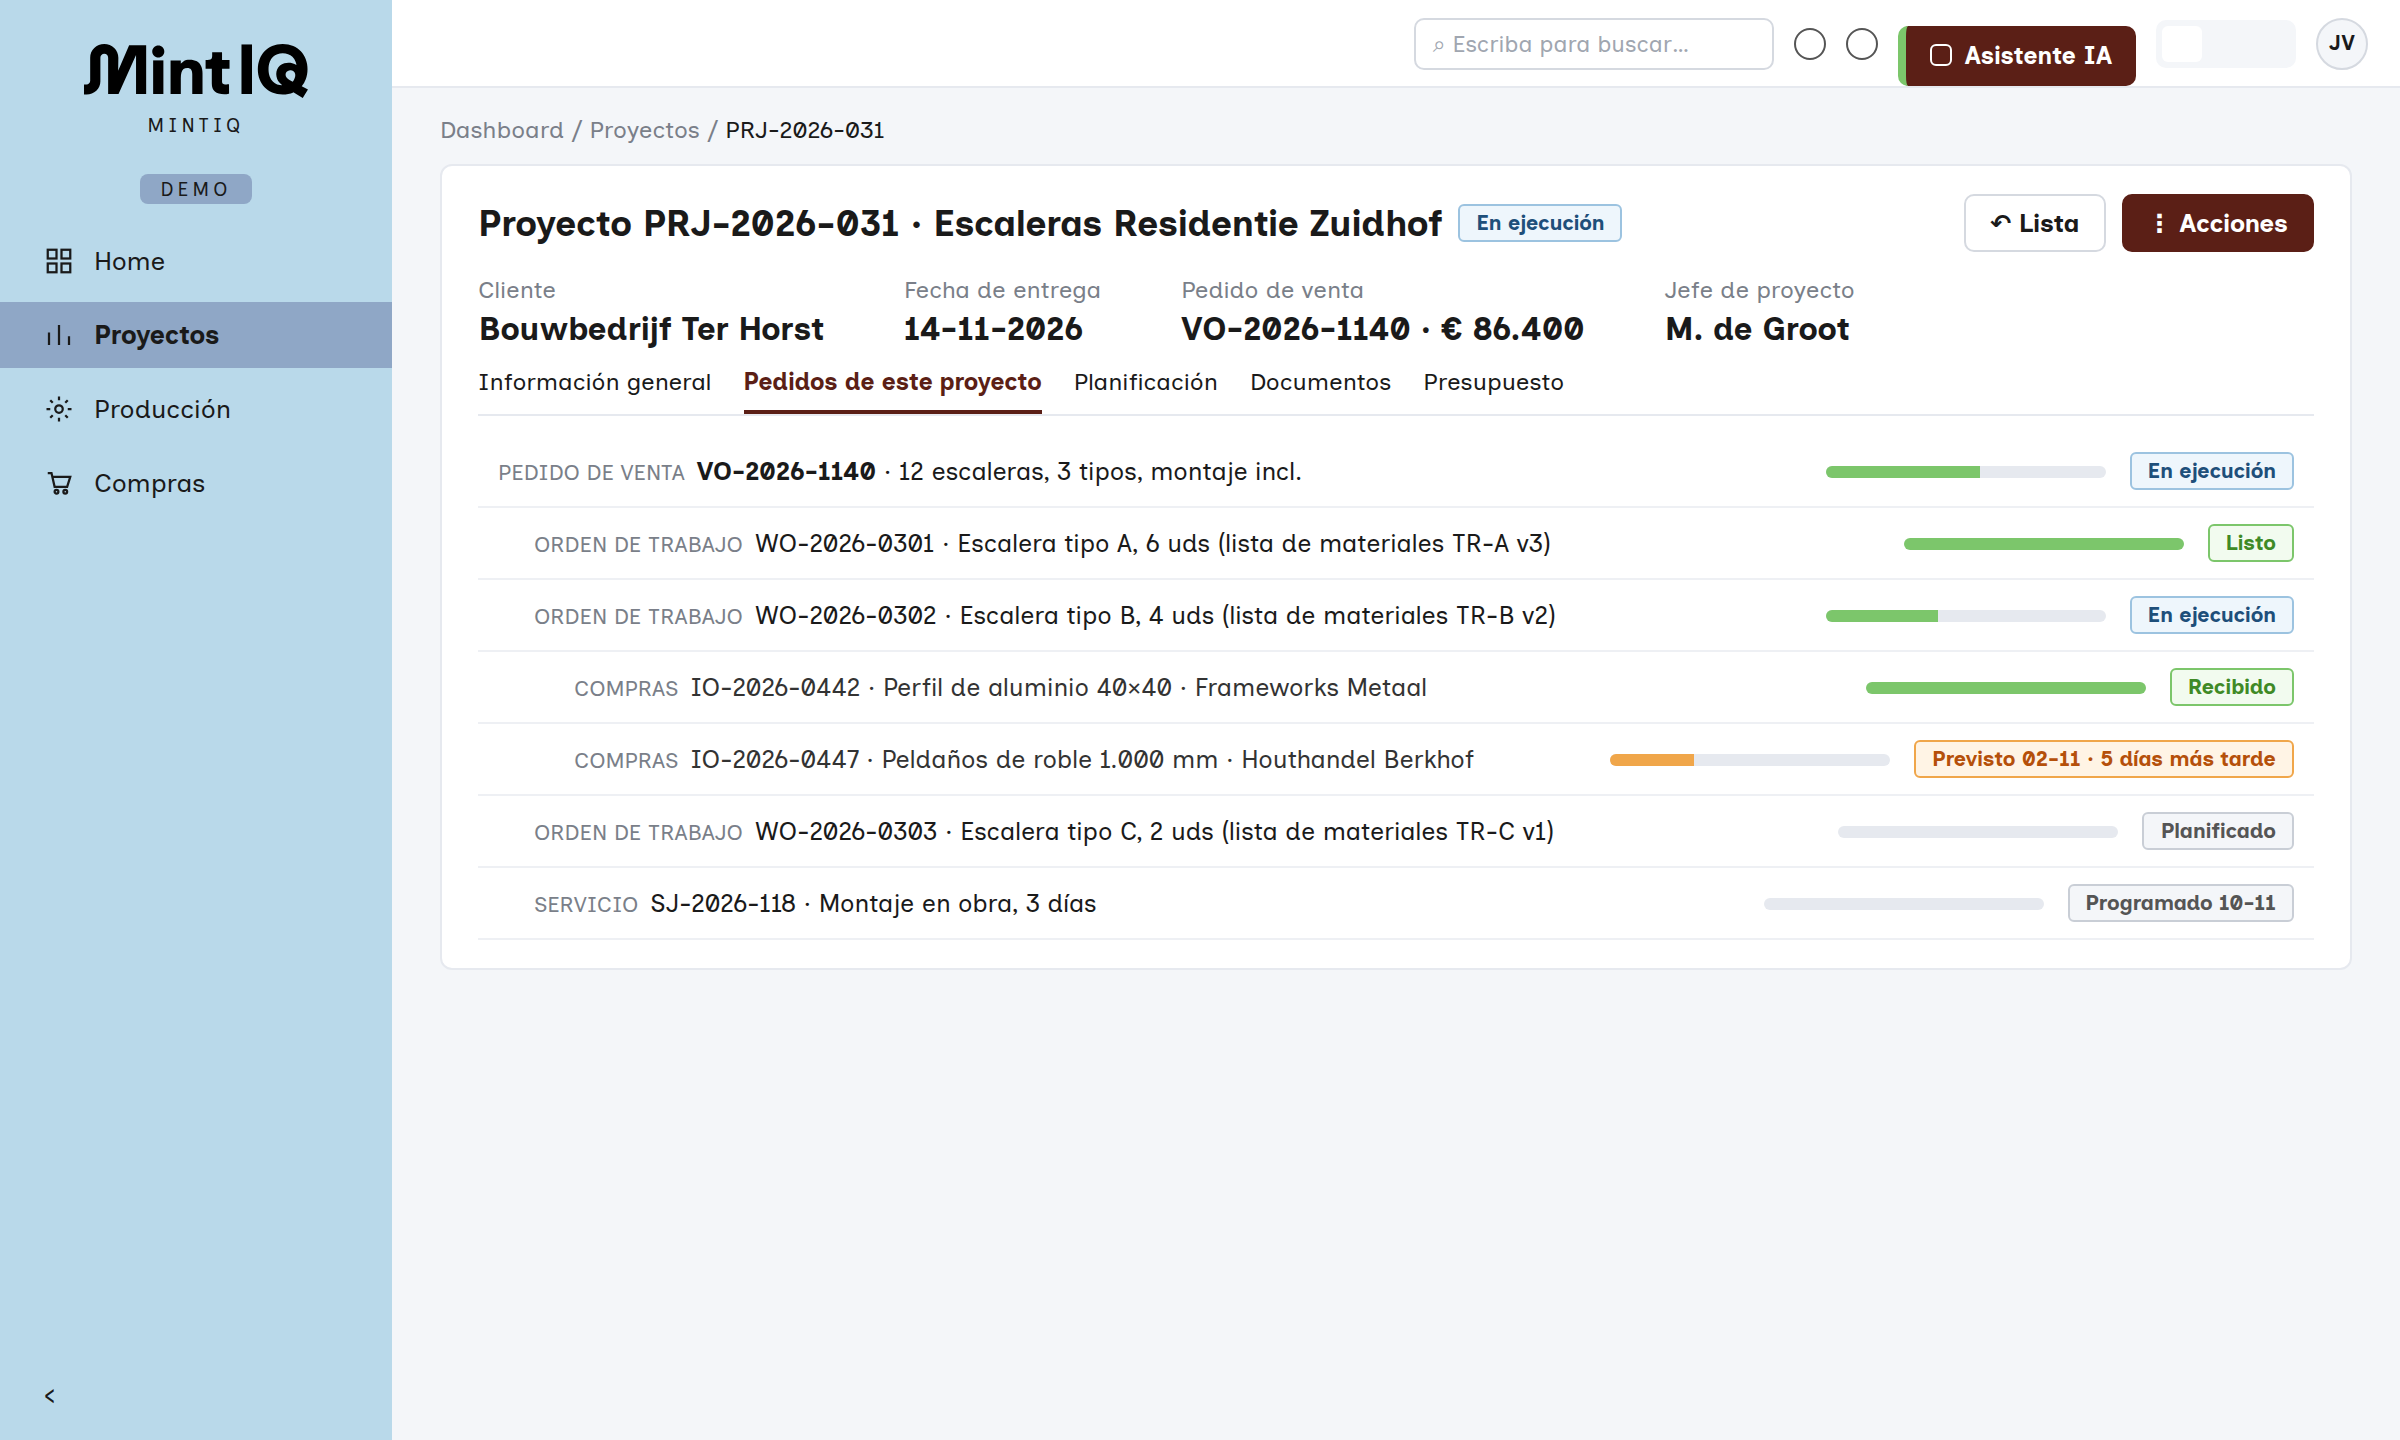
Task: Click the client name Bouwbedrijf Ter Horst
Action: coord(651,329)
